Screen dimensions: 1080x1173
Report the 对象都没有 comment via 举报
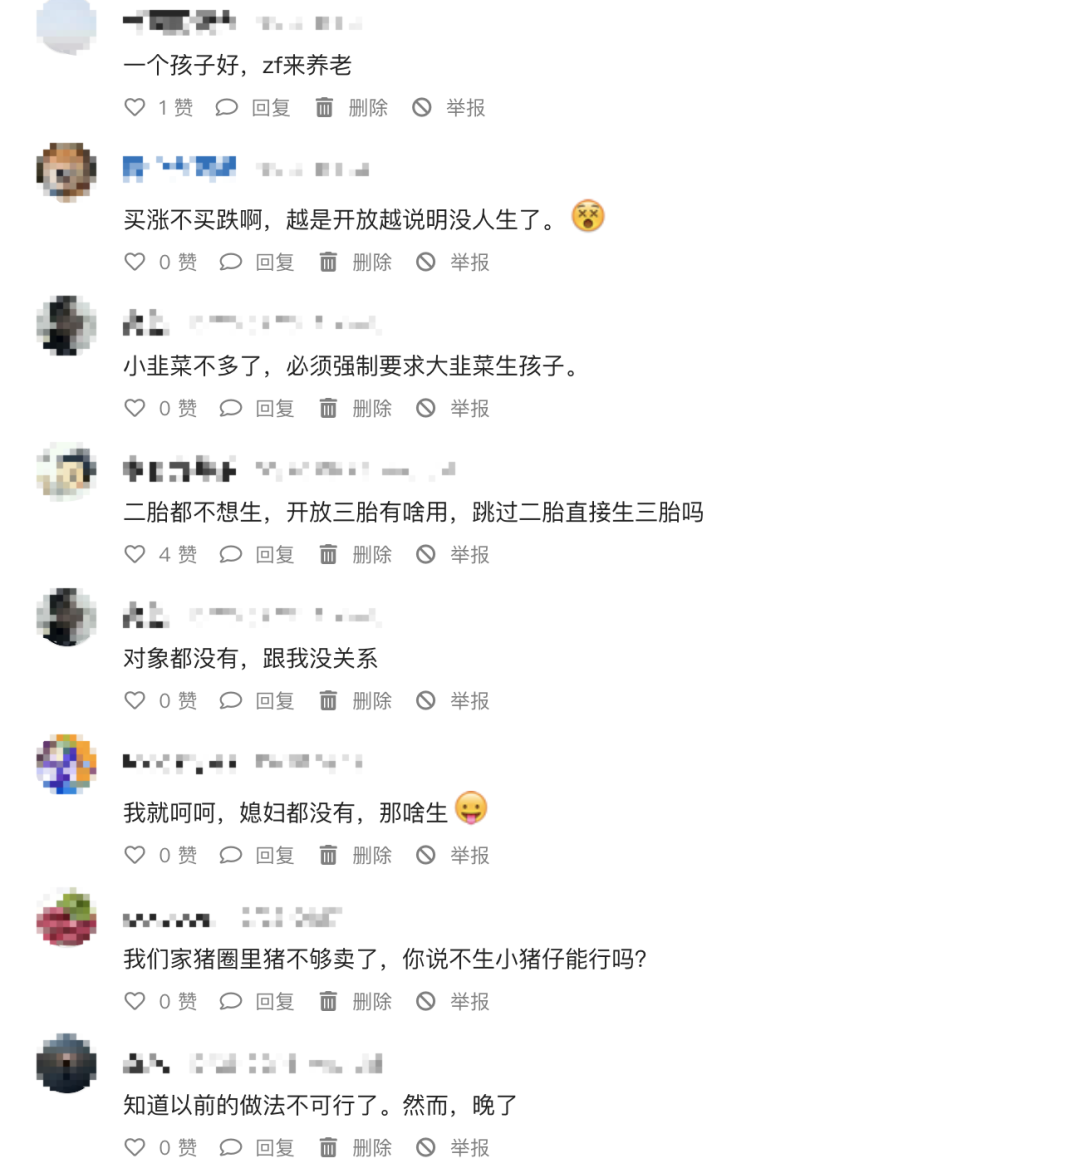(x=452, y=701)
